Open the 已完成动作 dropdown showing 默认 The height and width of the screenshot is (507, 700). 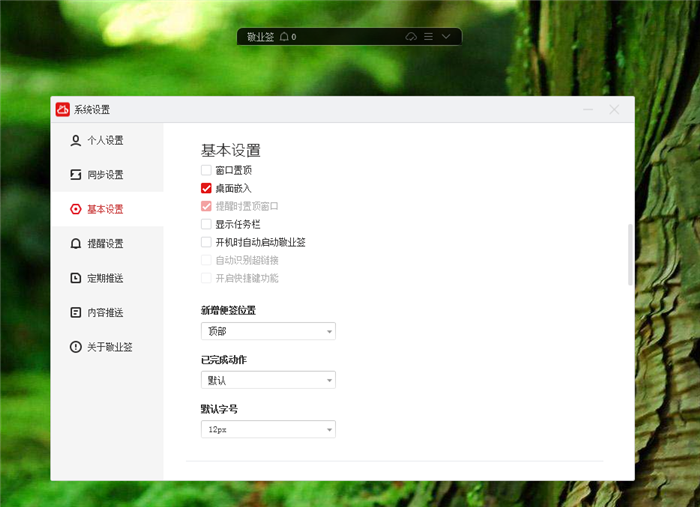click(x=268, y=380)
